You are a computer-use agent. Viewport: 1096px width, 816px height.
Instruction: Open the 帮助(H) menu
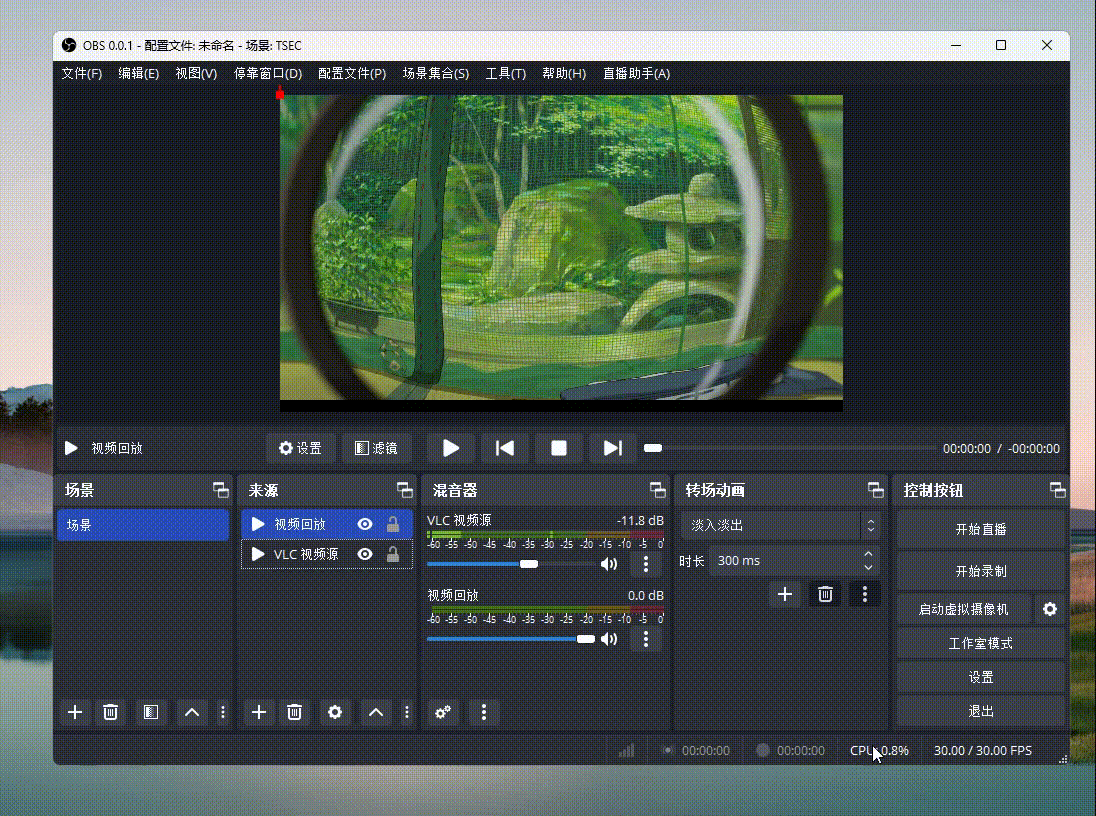564,73
